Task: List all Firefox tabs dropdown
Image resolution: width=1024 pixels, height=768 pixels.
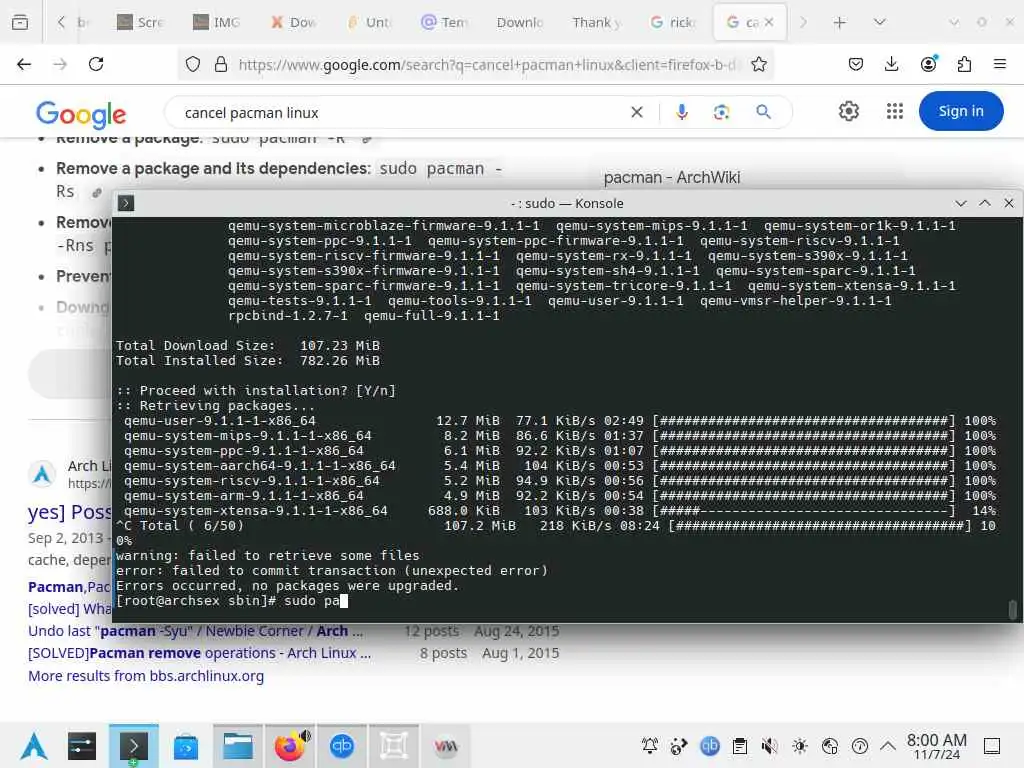Action: coord(879,22)
